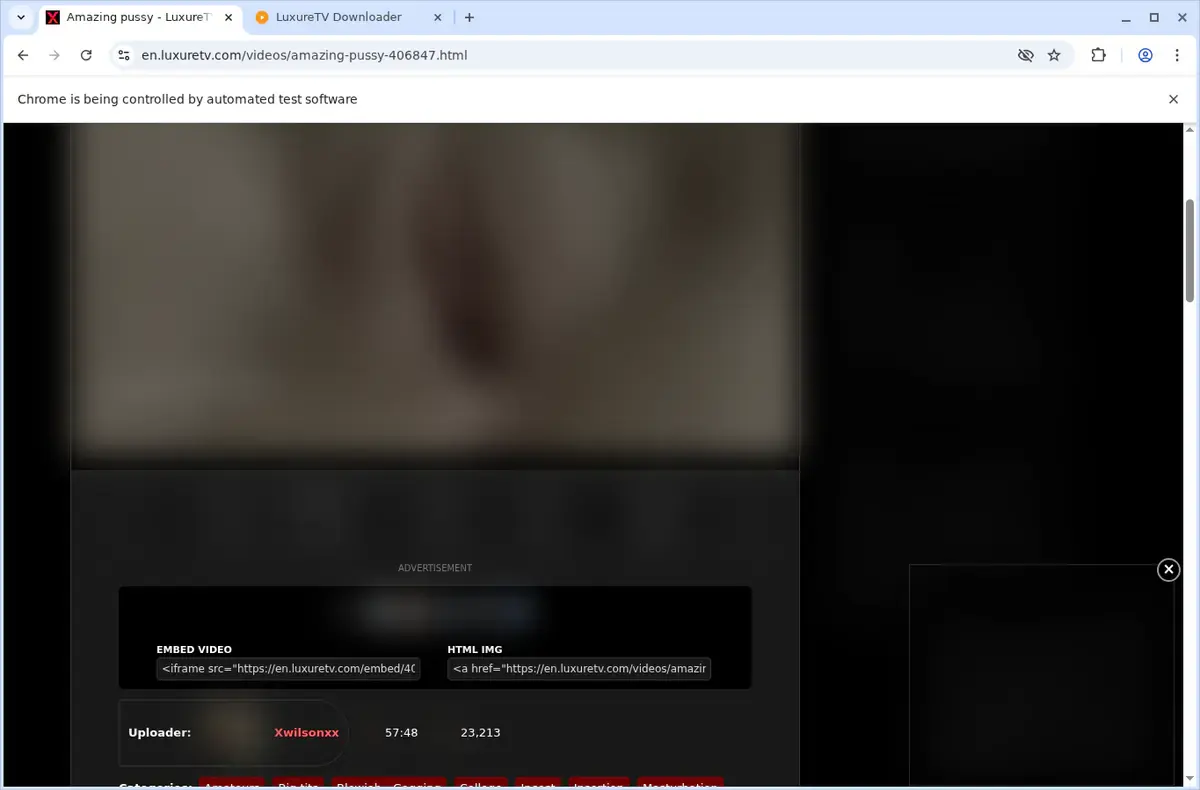Screen dimensions: 1200x790
Task: Go back to the previous page
Action: pos(23,55)
